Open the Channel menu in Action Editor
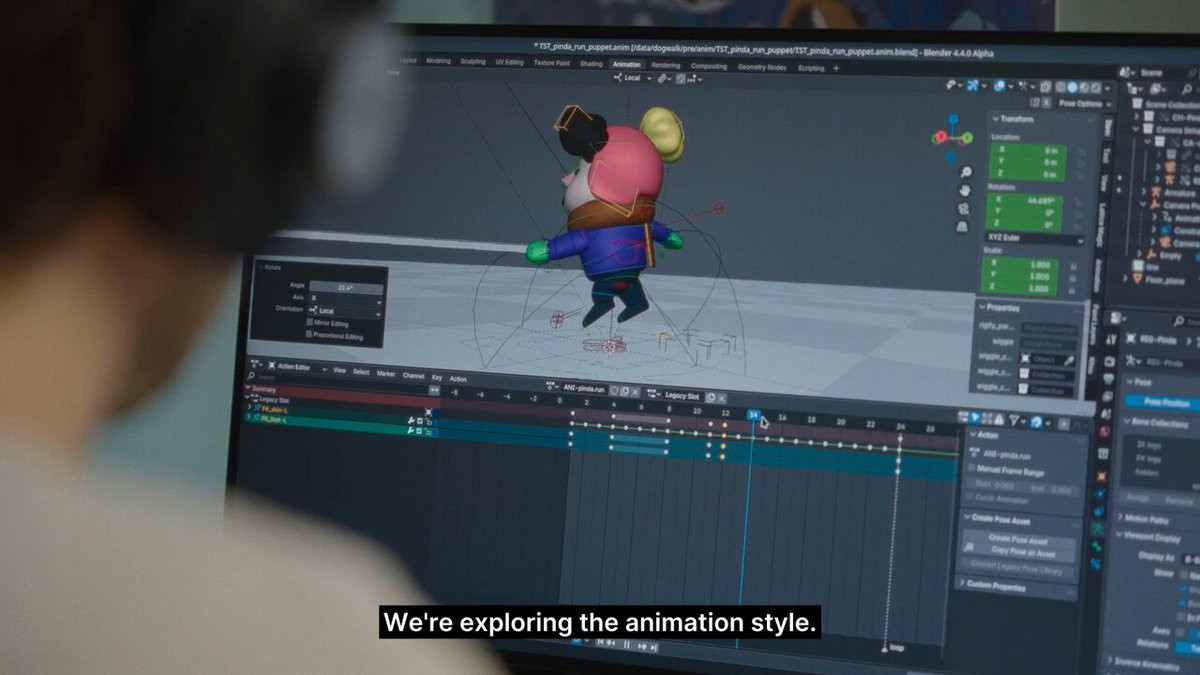This screenshot has height=675, width=1200. [413, 376]
